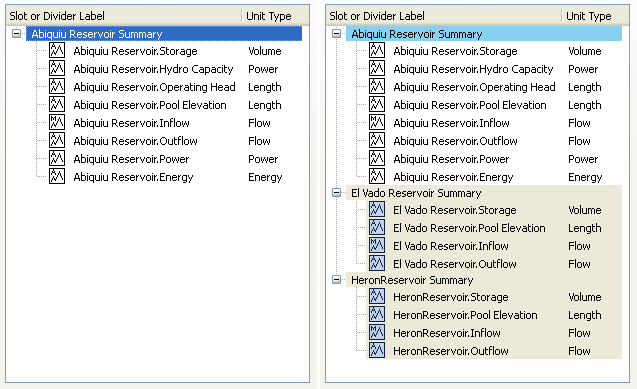
Task: Select Abiquiu Reservoir.Storage row text in left panel
Action: (x=135, y=51)
